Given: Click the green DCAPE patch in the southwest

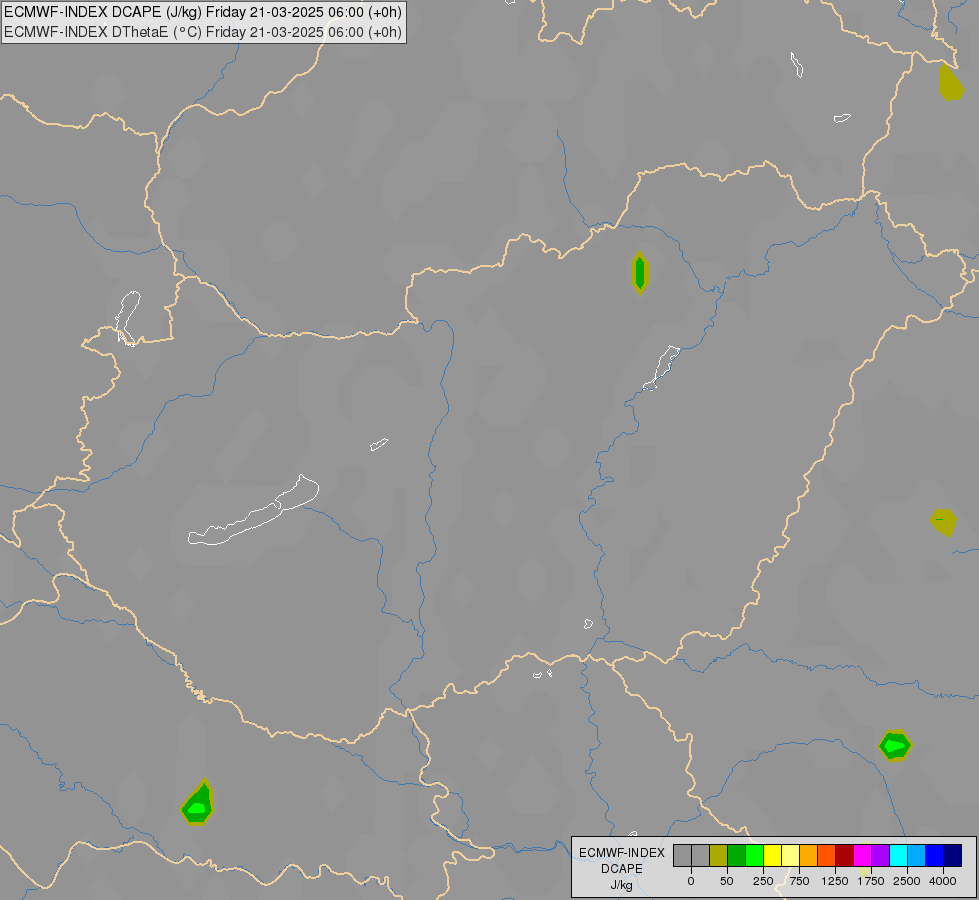Looking at the screenshot, I should click(198, 803).
